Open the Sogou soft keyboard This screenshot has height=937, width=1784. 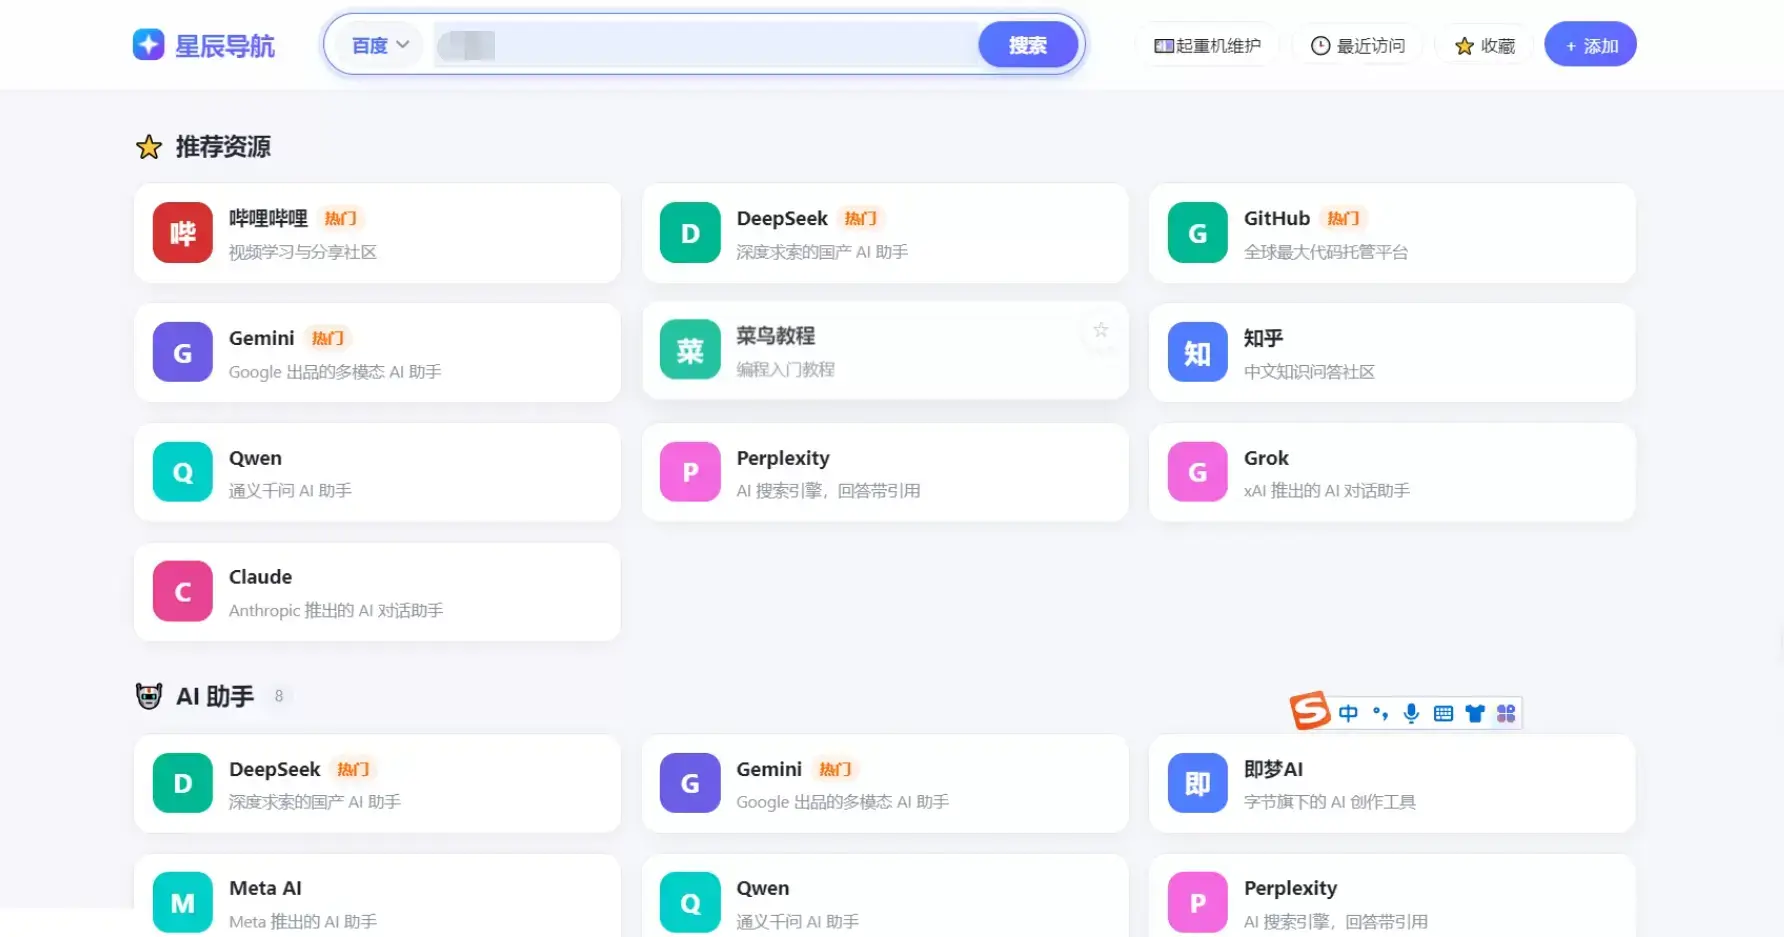point(1443,713)
